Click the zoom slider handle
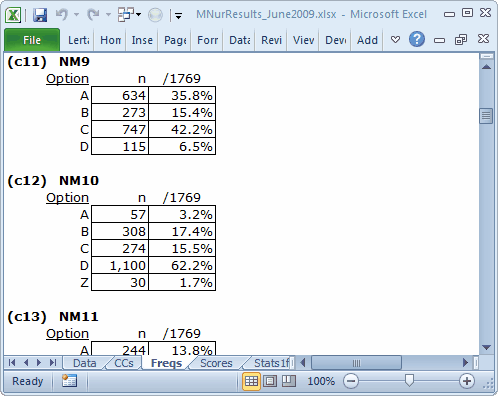The image size is (498, 396). pos(409,380)
